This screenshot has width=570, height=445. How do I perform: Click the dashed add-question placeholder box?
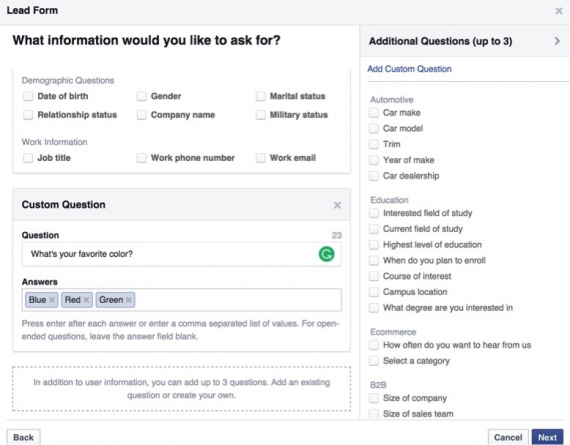tap(181, 389)
